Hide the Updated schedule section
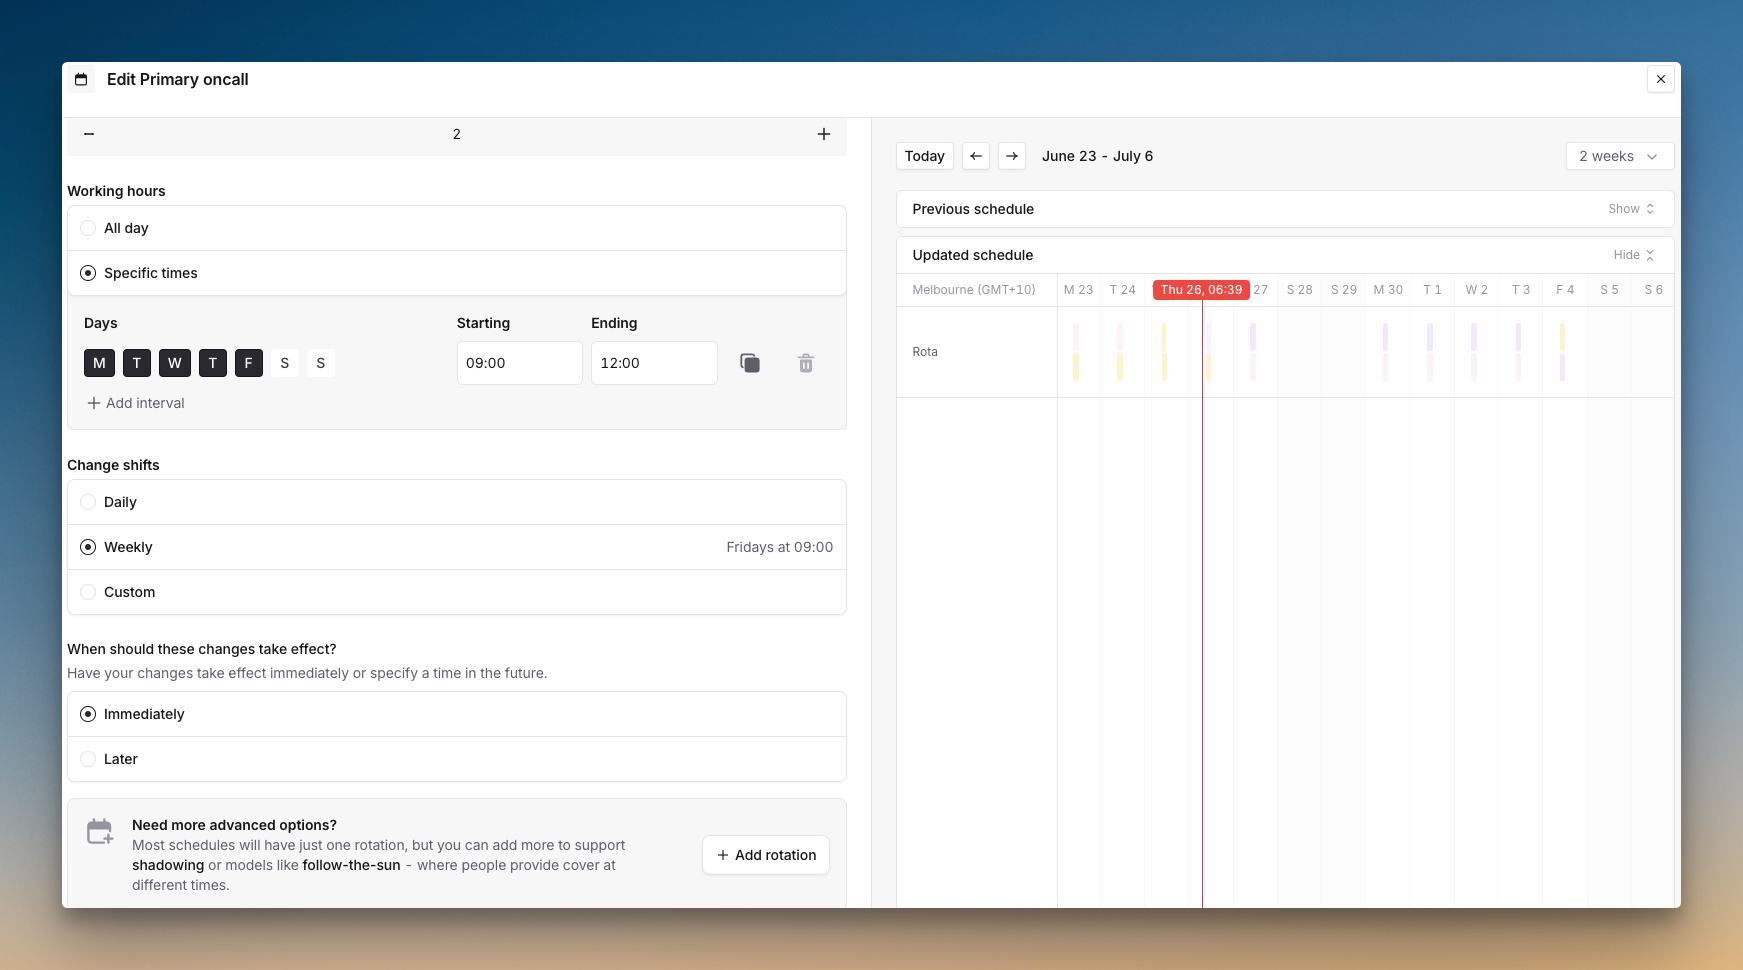 click(1632, 255)
